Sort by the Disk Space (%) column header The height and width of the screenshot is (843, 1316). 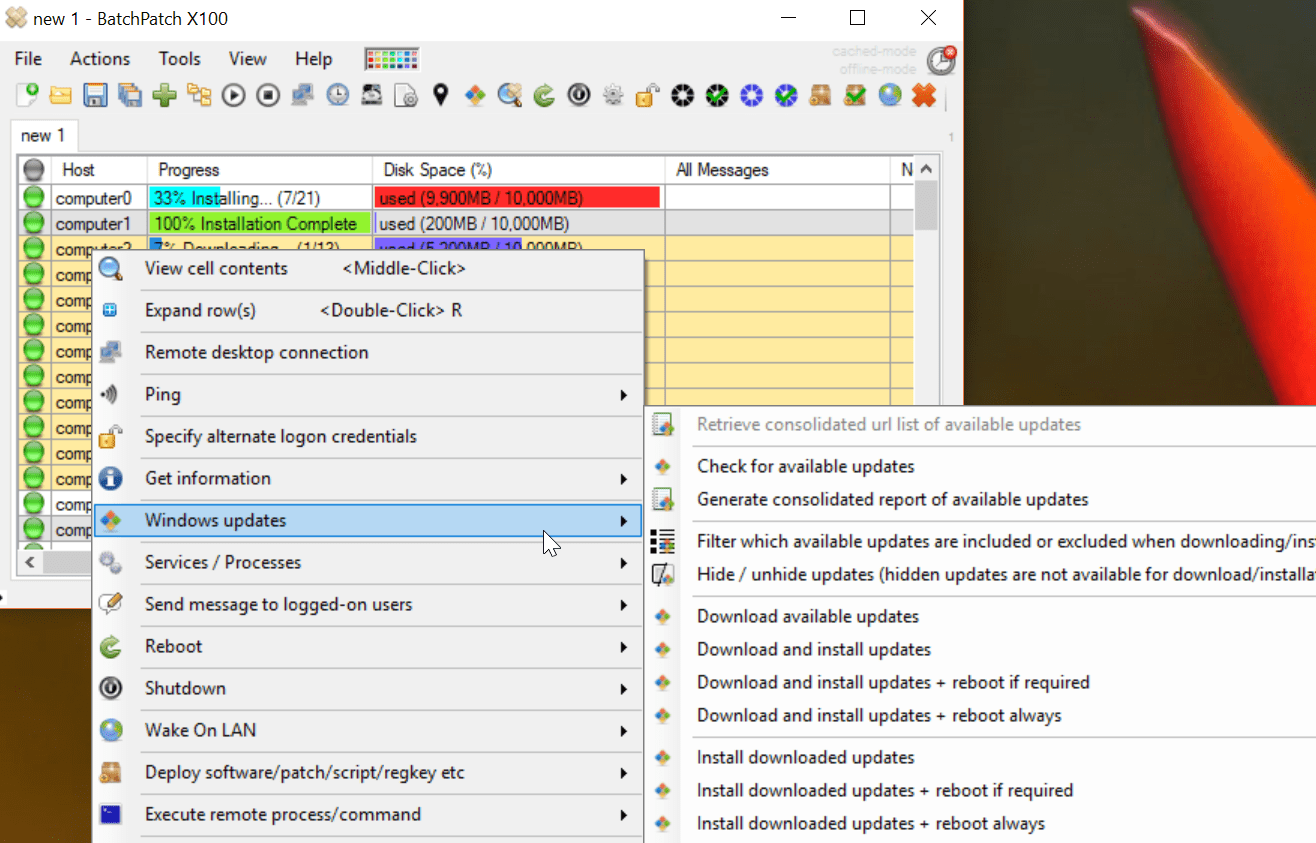tap(519, 170)
